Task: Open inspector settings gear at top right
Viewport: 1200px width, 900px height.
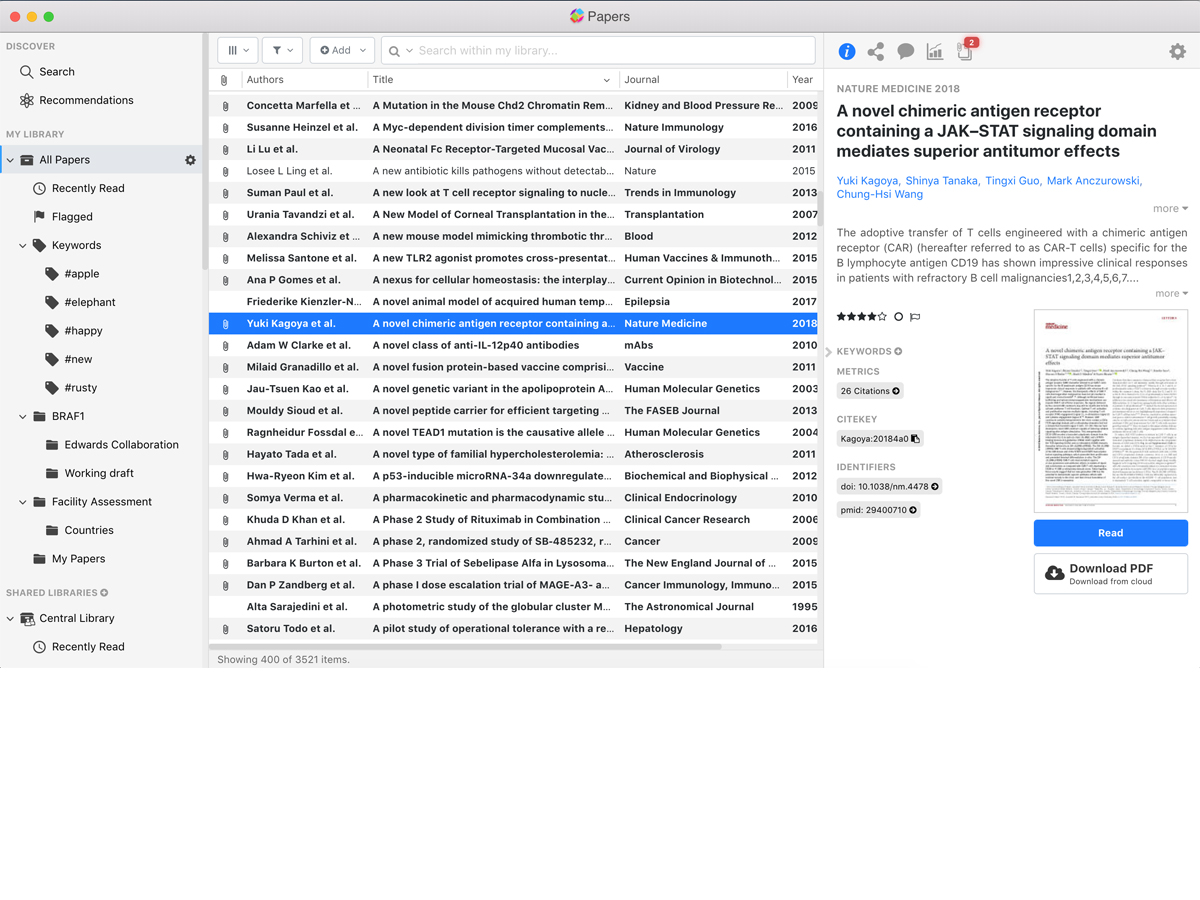Action: (x=1177, y=51)
